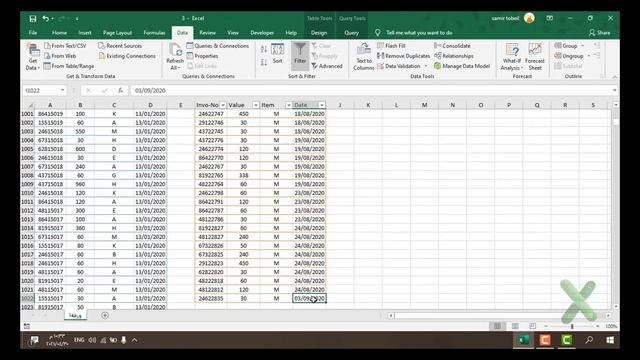
Task: Open Relationships manager
Action: click(454, 56)
